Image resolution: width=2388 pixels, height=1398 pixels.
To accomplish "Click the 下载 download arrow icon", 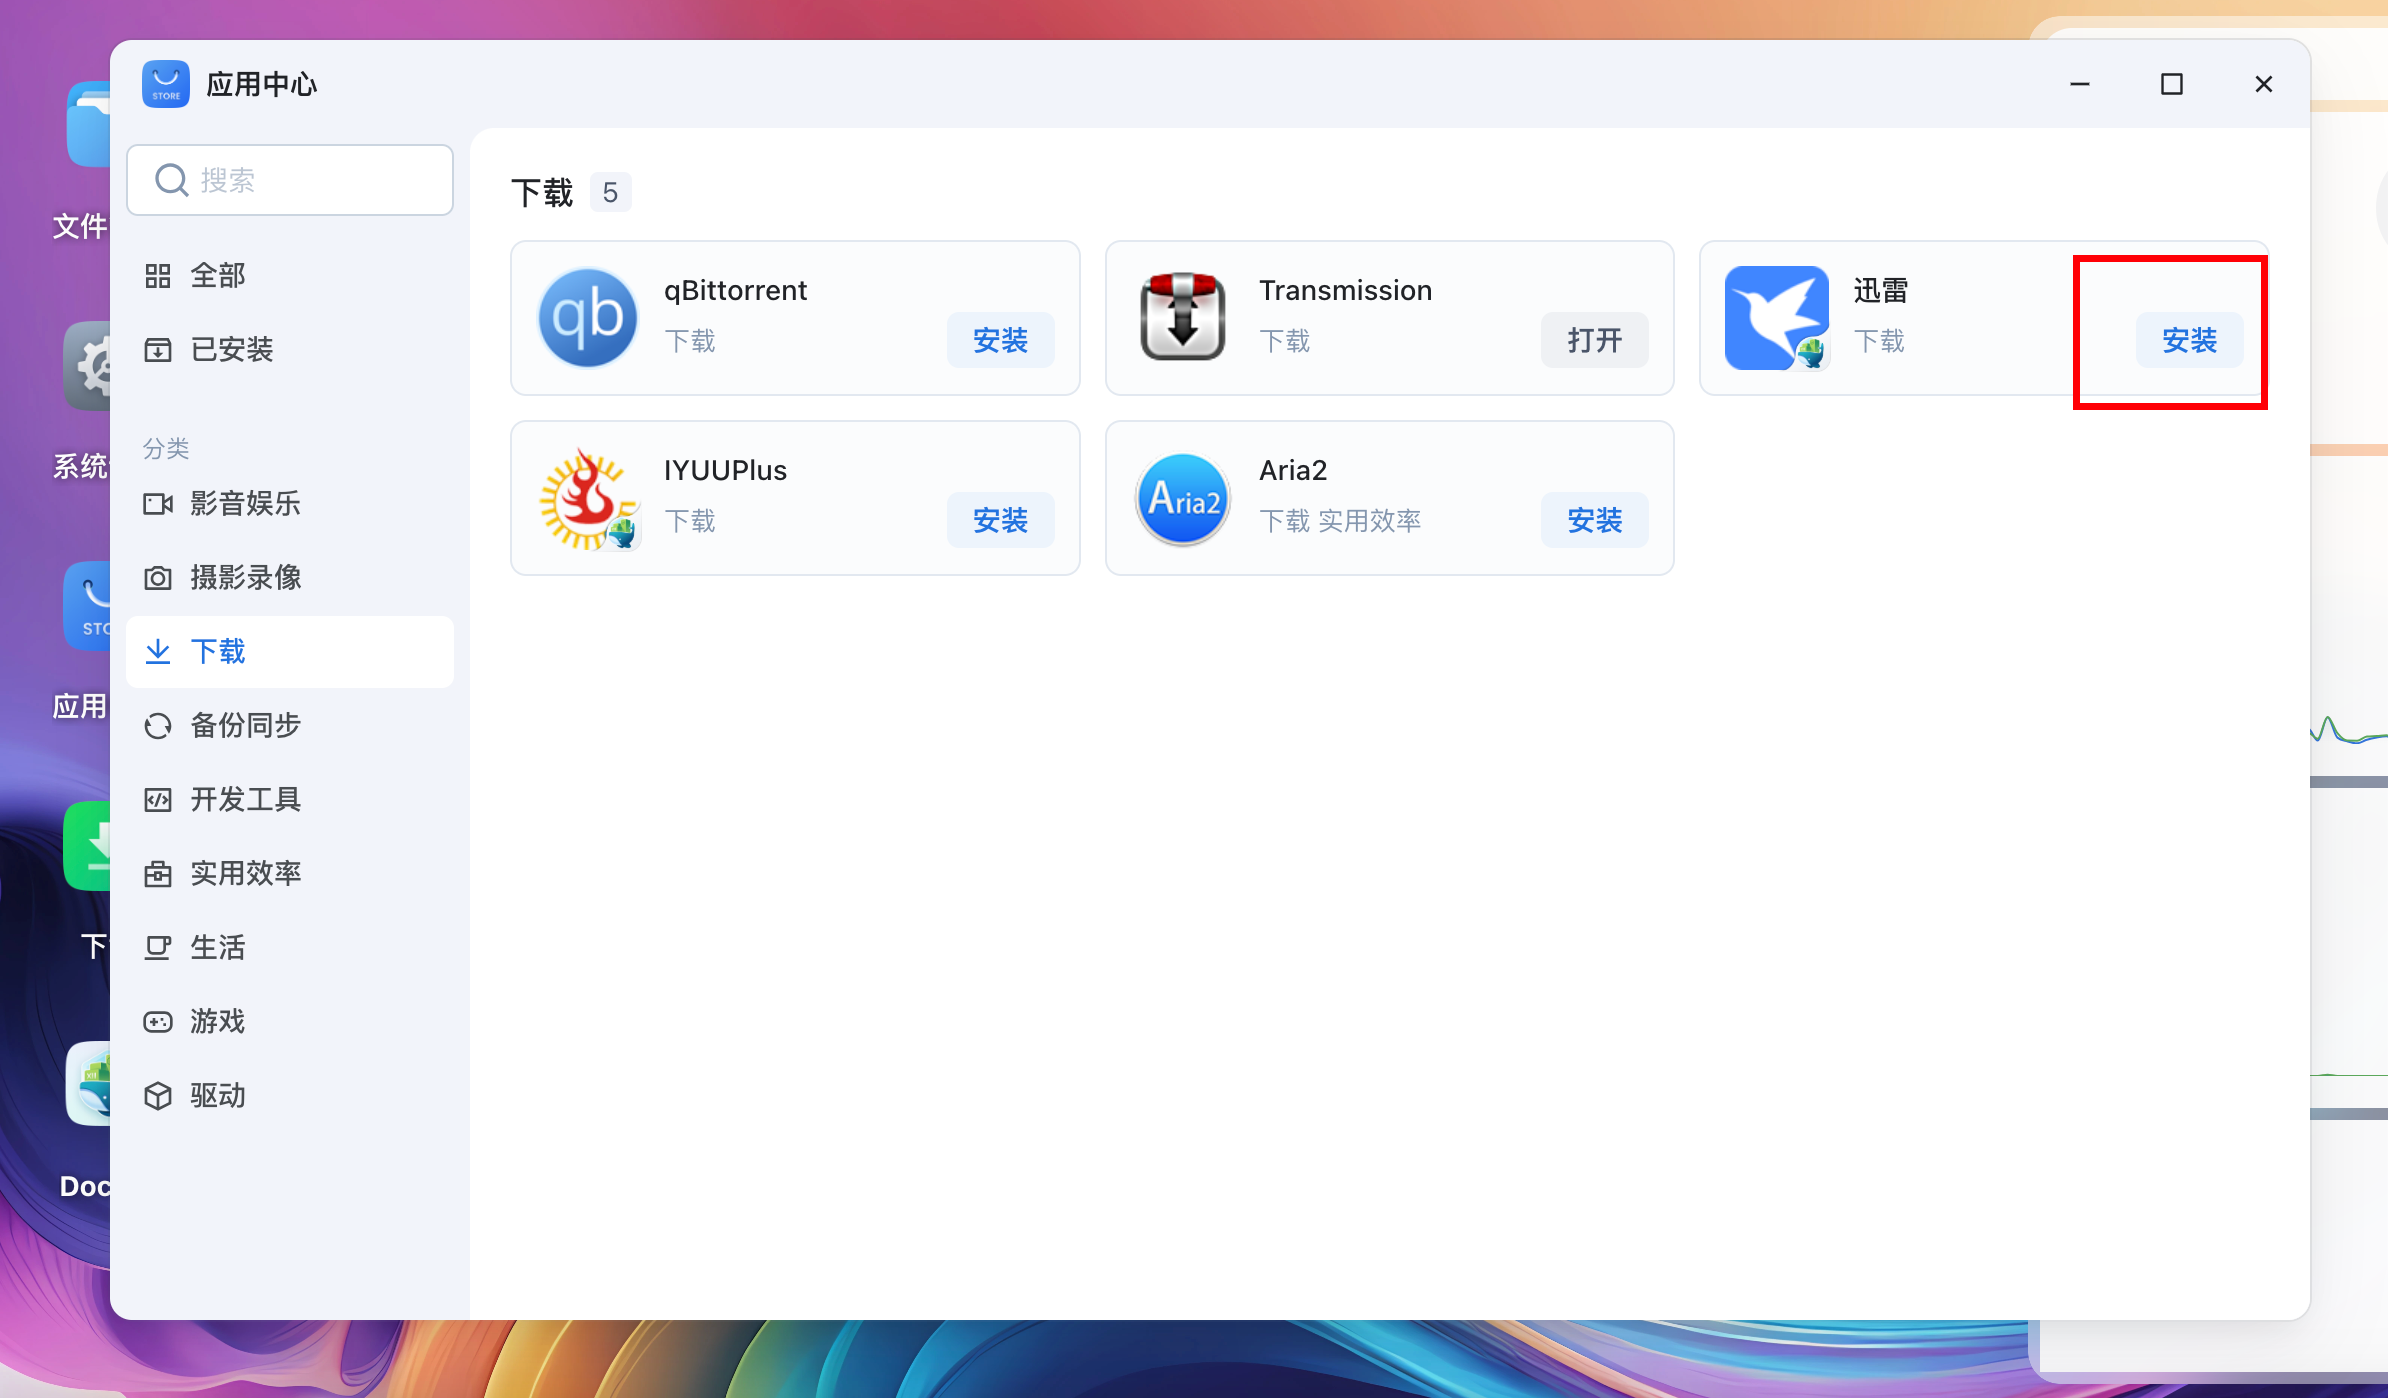I will point(158,652).
